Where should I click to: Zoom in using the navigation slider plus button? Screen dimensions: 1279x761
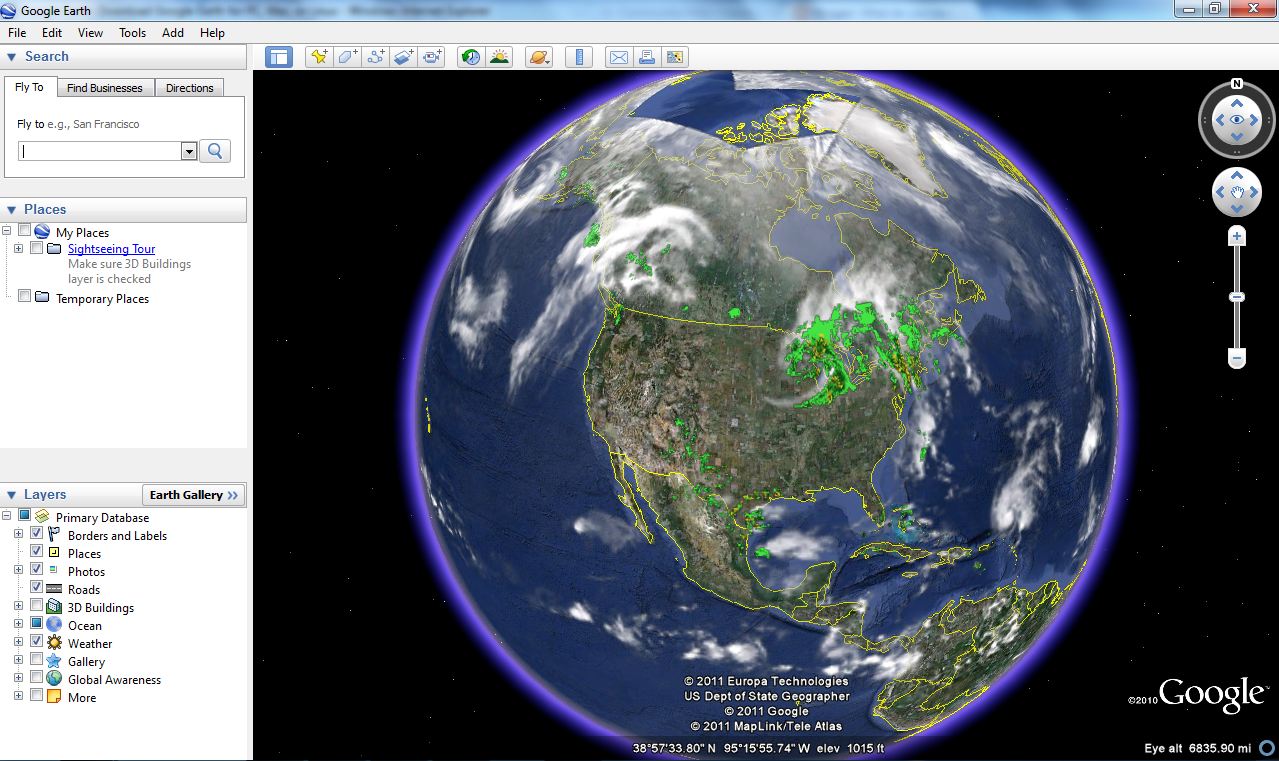click(1237, 234)
